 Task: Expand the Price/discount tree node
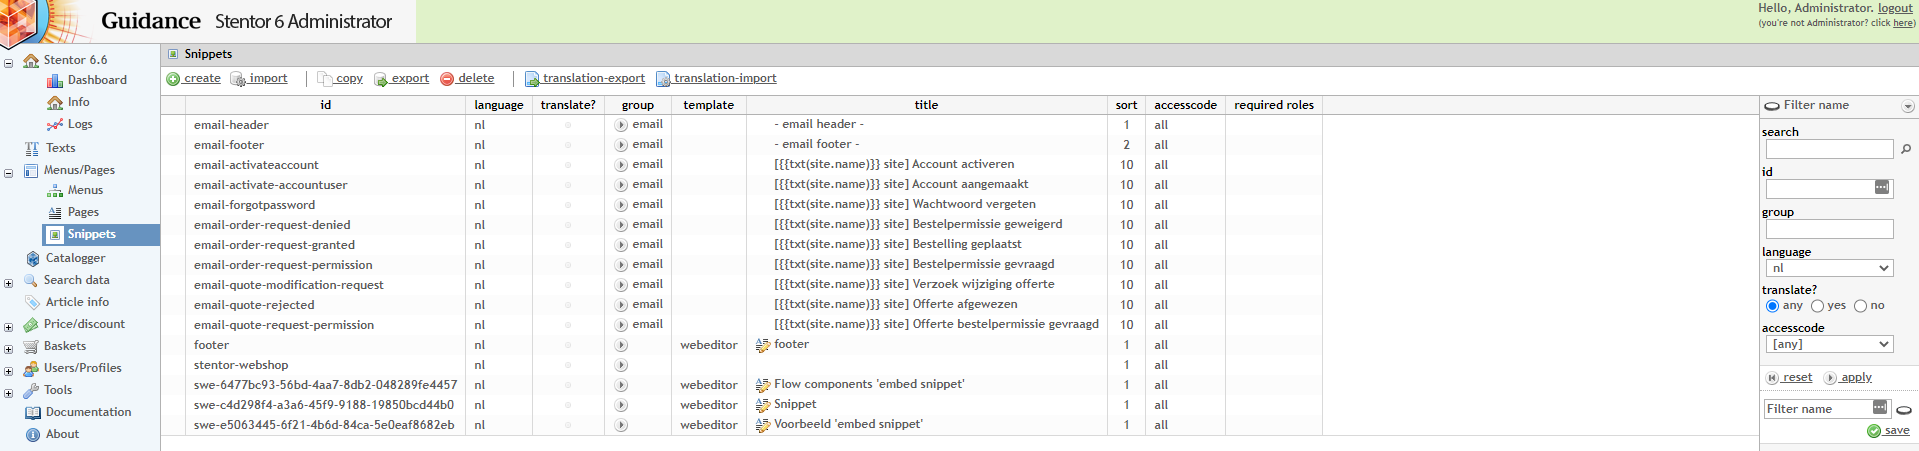click(x=8, y=327)
